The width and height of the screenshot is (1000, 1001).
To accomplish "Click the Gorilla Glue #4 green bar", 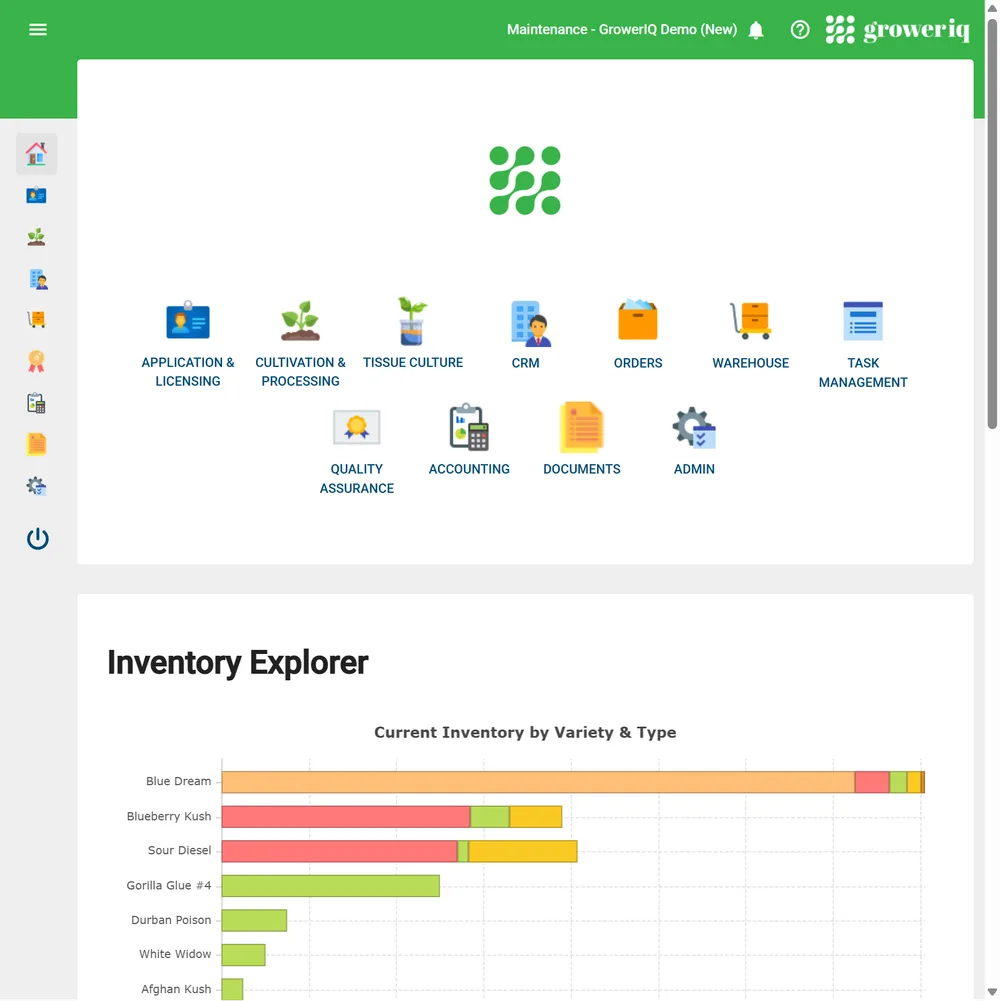I will click(x=330, y=886).
